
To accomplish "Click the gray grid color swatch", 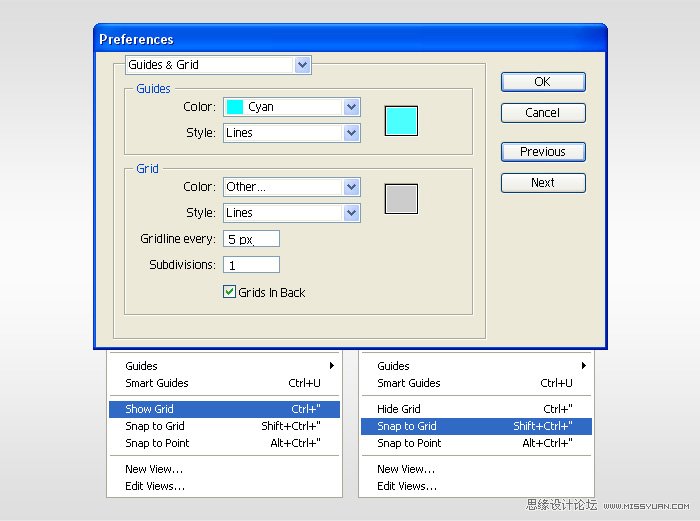I will (401, 199).
